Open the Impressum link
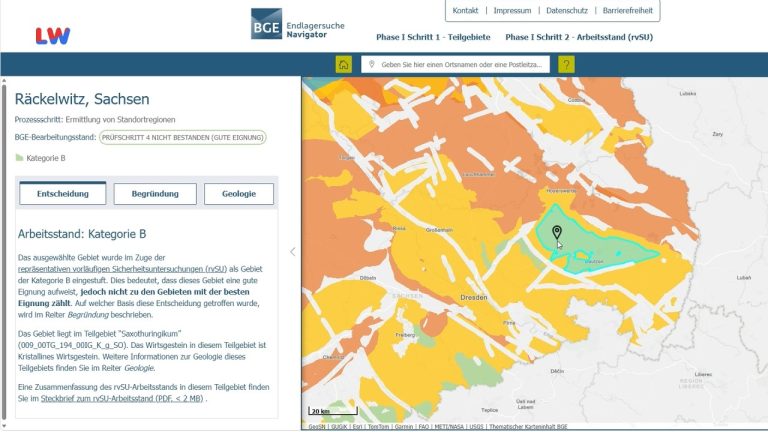Viewport: 768px width, 432px height. pos(512,10)
